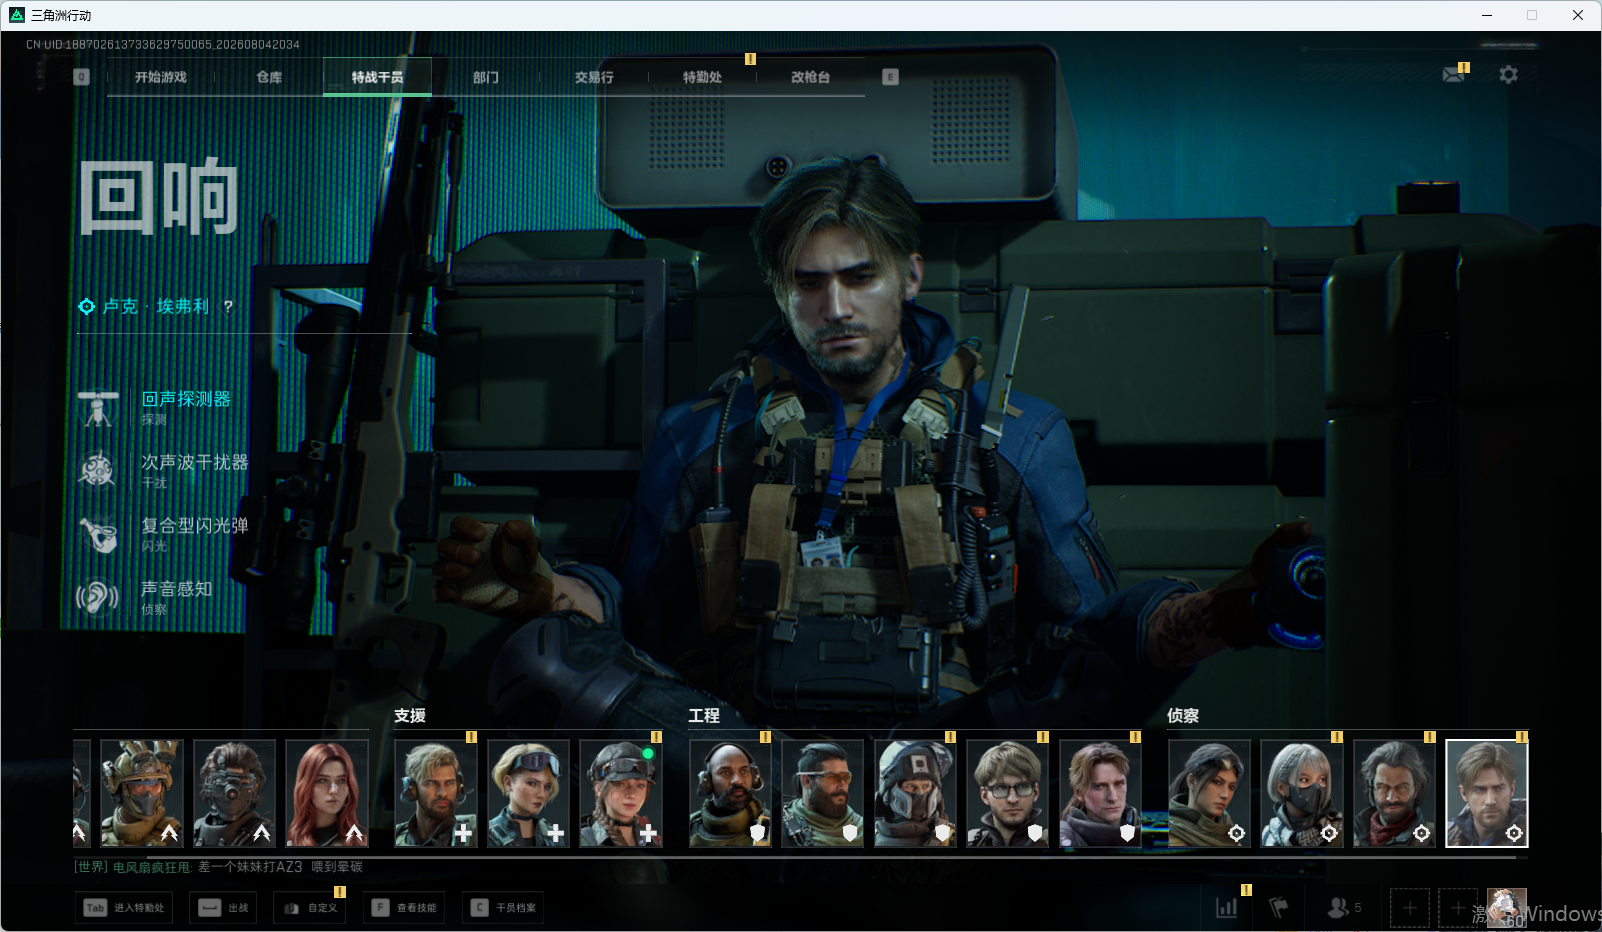Select the dark-haired female recon operator
The width and height of the screenshot is (1602, 932).
pos(1209,793)
